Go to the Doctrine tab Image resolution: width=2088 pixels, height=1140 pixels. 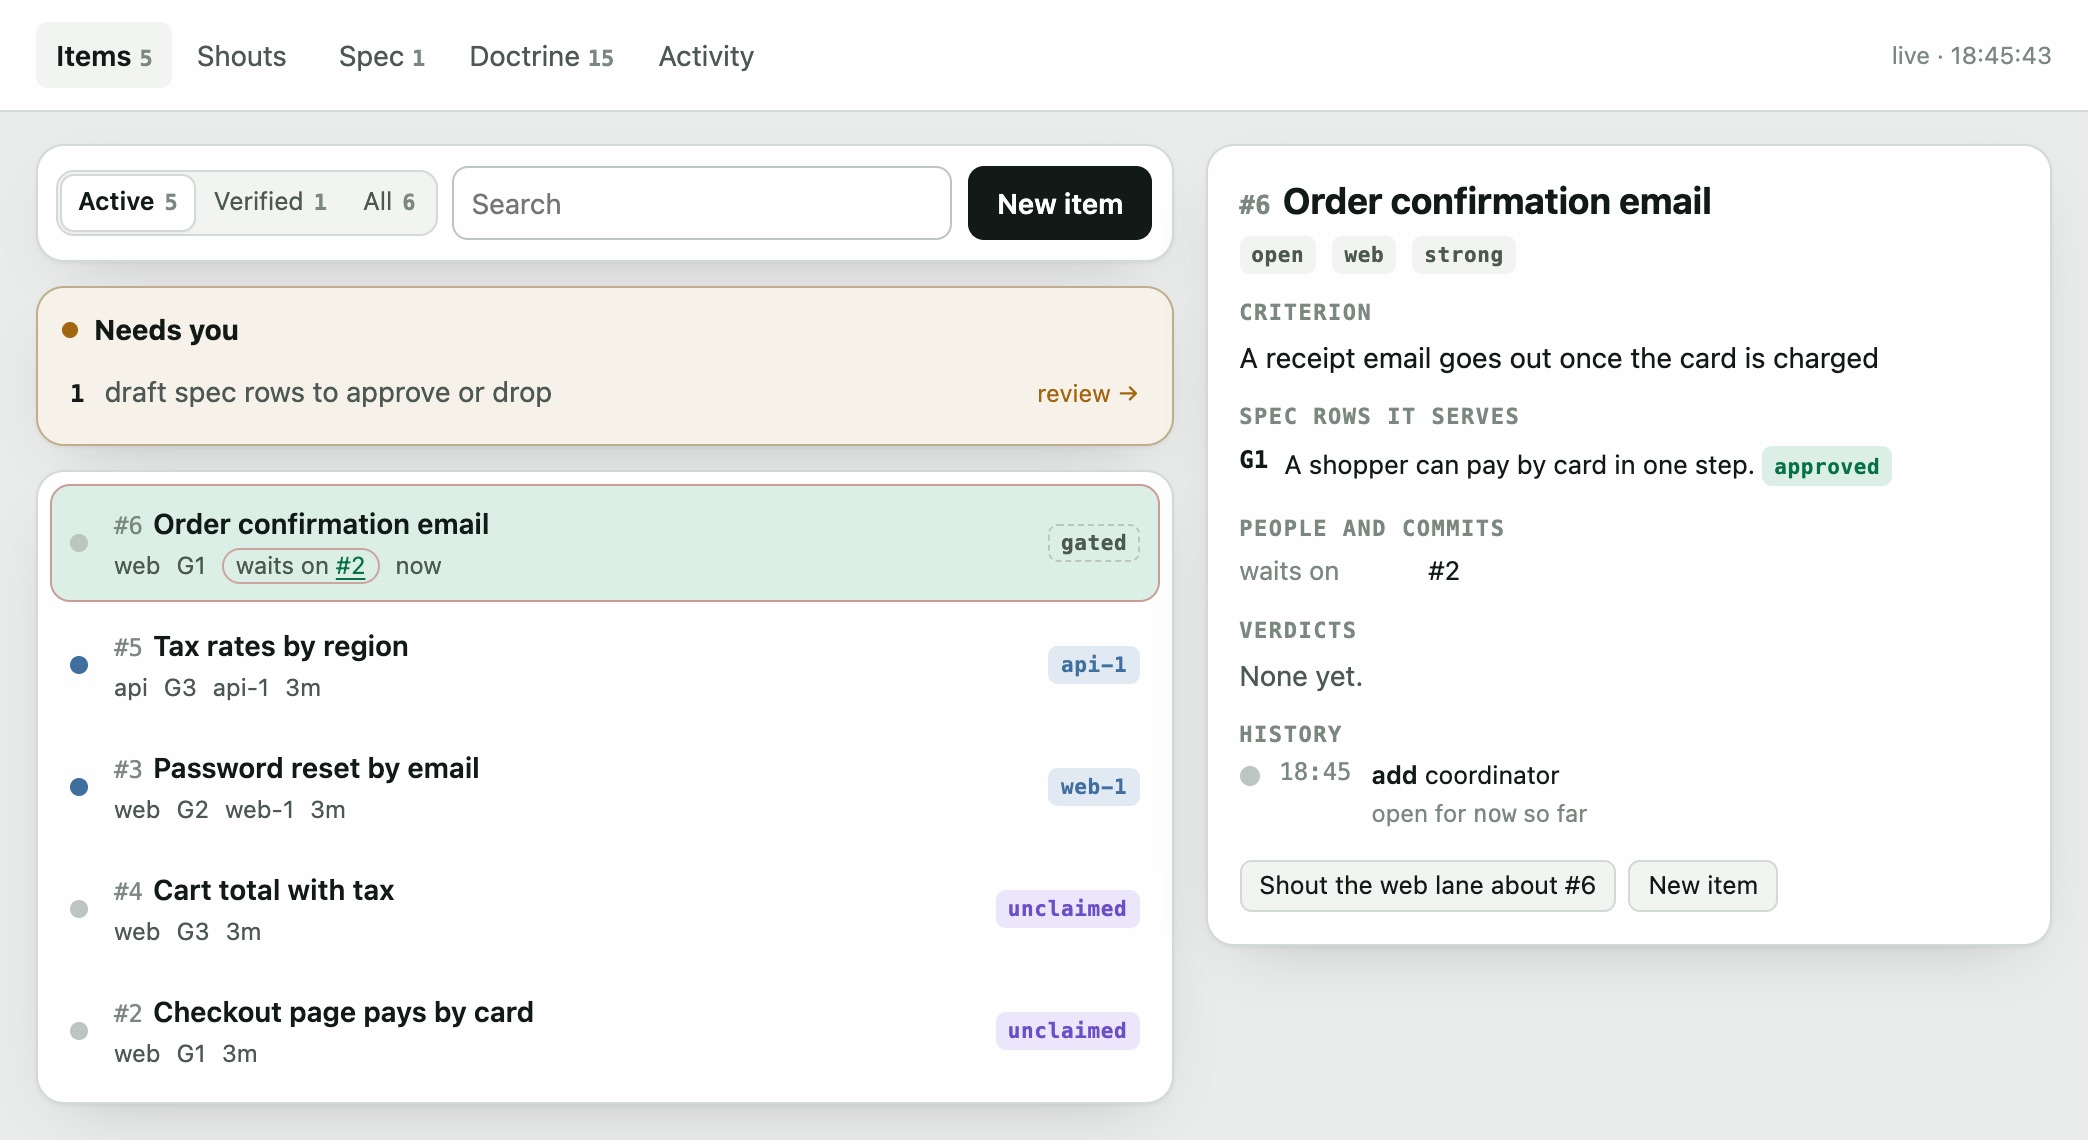click(x=541, y=56)
